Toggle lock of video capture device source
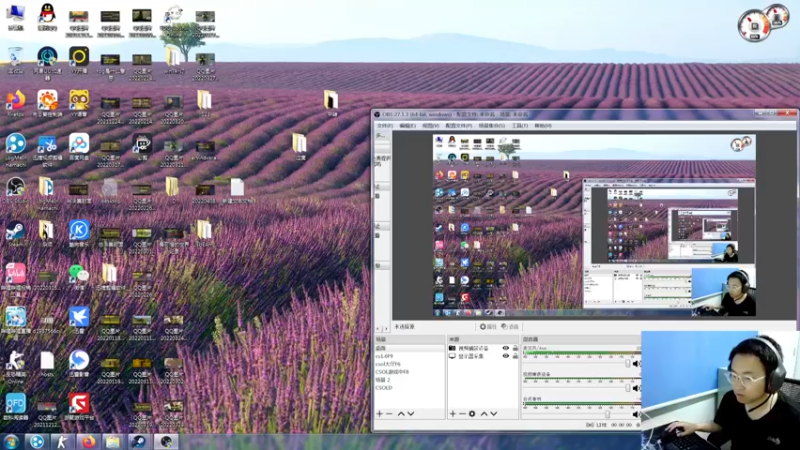Image resolution: width=800 pixels, height=450 pixels. tap(515, 348)
